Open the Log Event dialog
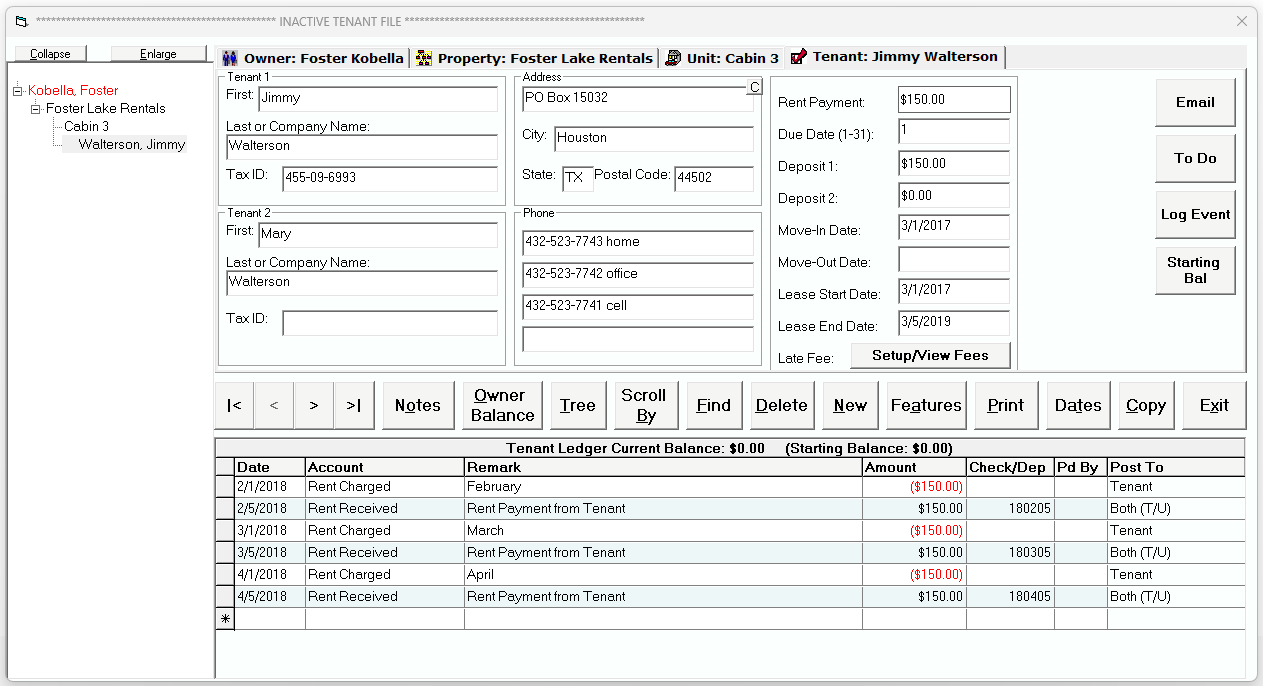 (x=1195, y=214)
